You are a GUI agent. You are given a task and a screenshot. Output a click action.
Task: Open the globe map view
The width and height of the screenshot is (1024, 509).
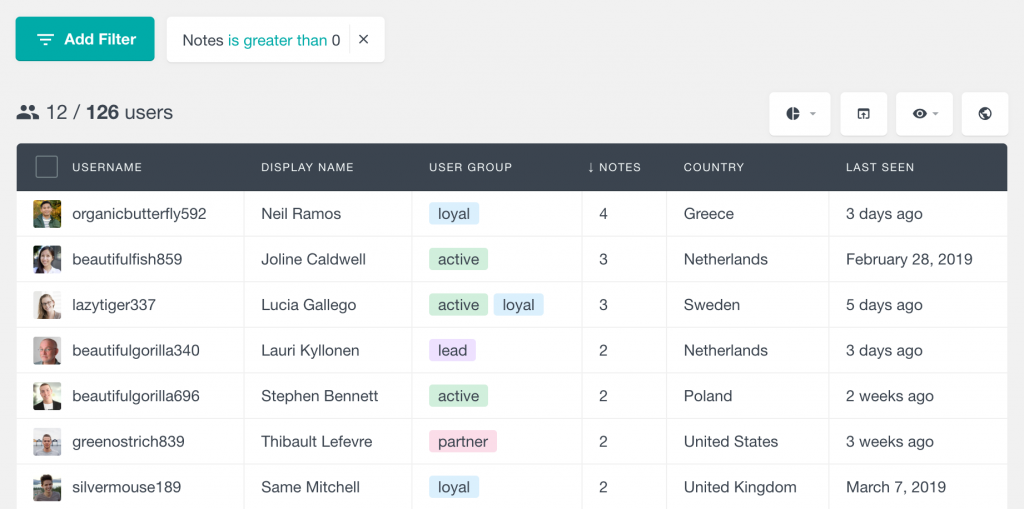coord(985,114)
